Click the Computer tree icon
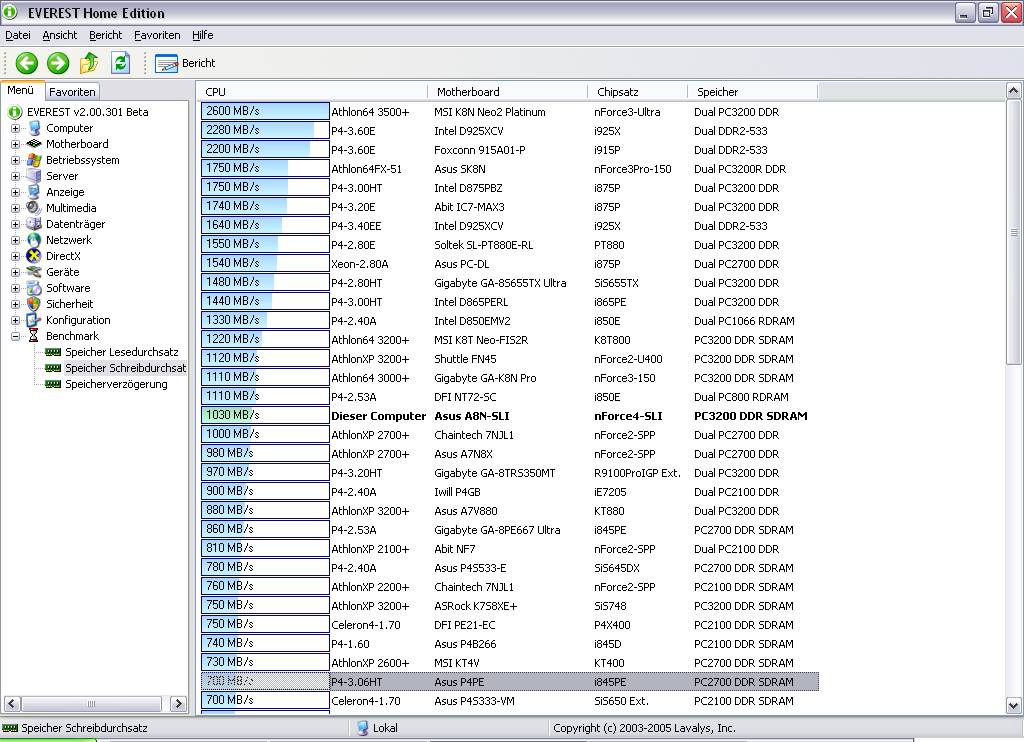Screen dimensions: 1024x742 click(x=34, y=128)
